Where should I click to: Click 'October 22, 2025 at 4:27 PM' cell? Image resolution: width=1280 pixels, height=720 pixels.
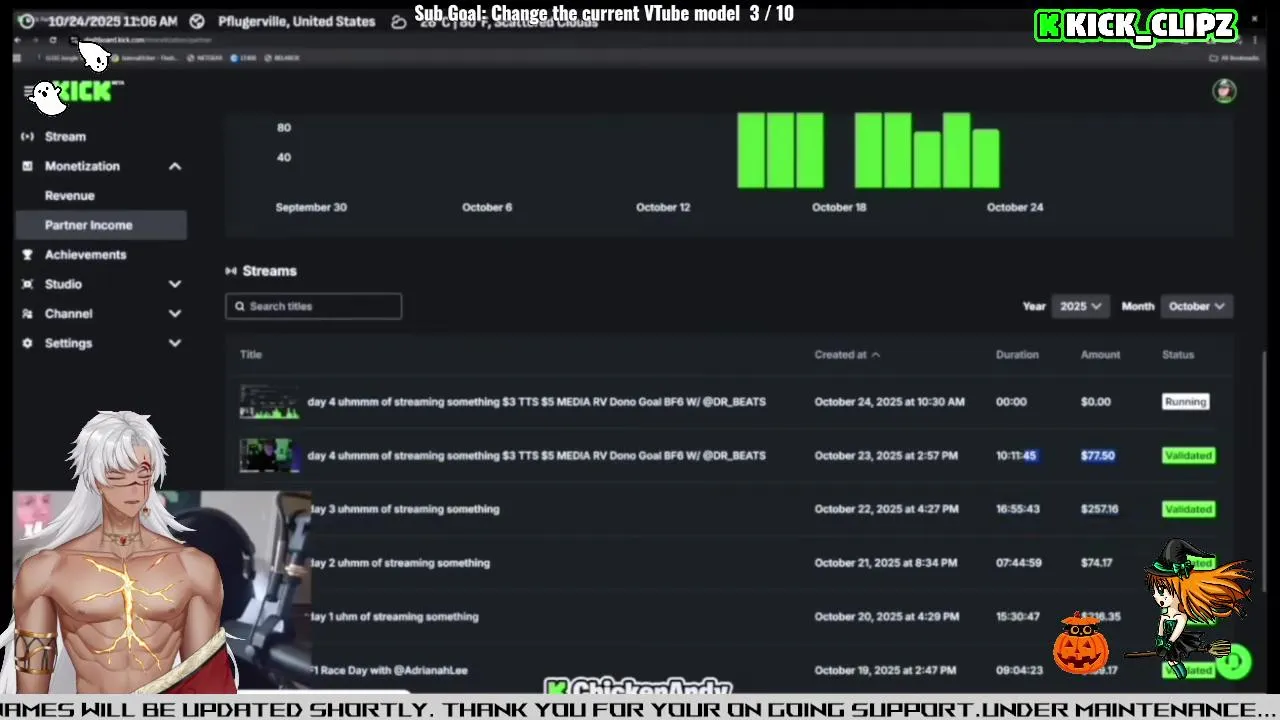886,509
